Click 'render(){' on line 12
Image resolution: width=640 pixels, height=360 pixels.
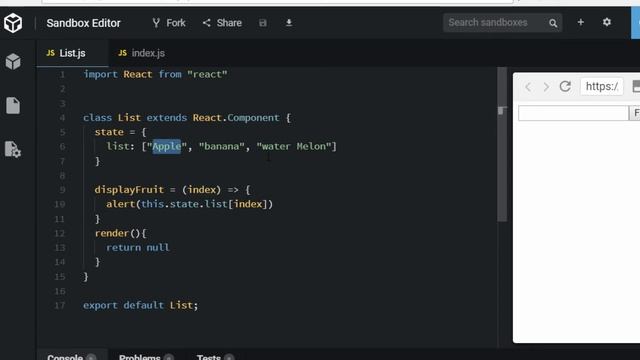coord(120,233)
